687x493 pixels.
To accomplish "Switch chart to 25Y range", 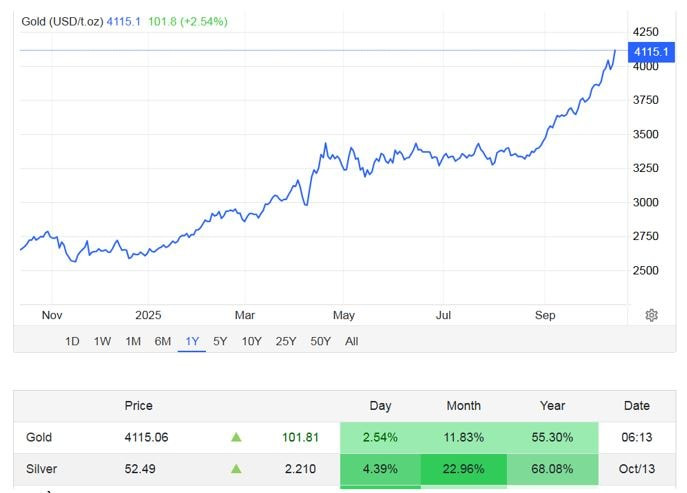I will point(286,341).
